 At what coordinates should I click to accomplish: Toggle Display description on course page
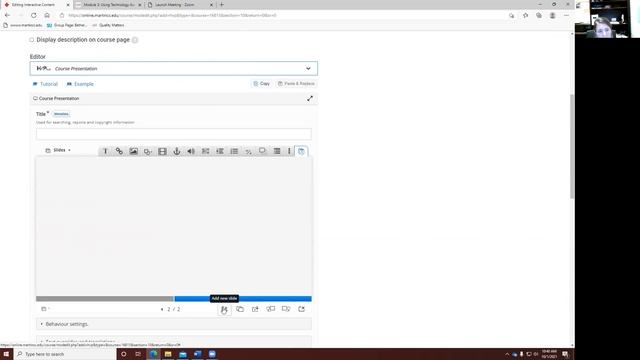(31, 40)
